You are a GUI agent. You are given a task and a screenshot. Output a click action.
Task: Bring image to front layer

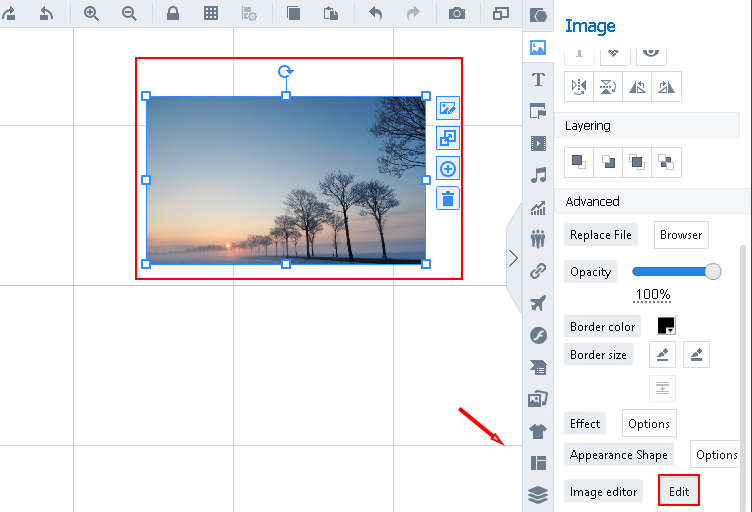pos(579,163)
